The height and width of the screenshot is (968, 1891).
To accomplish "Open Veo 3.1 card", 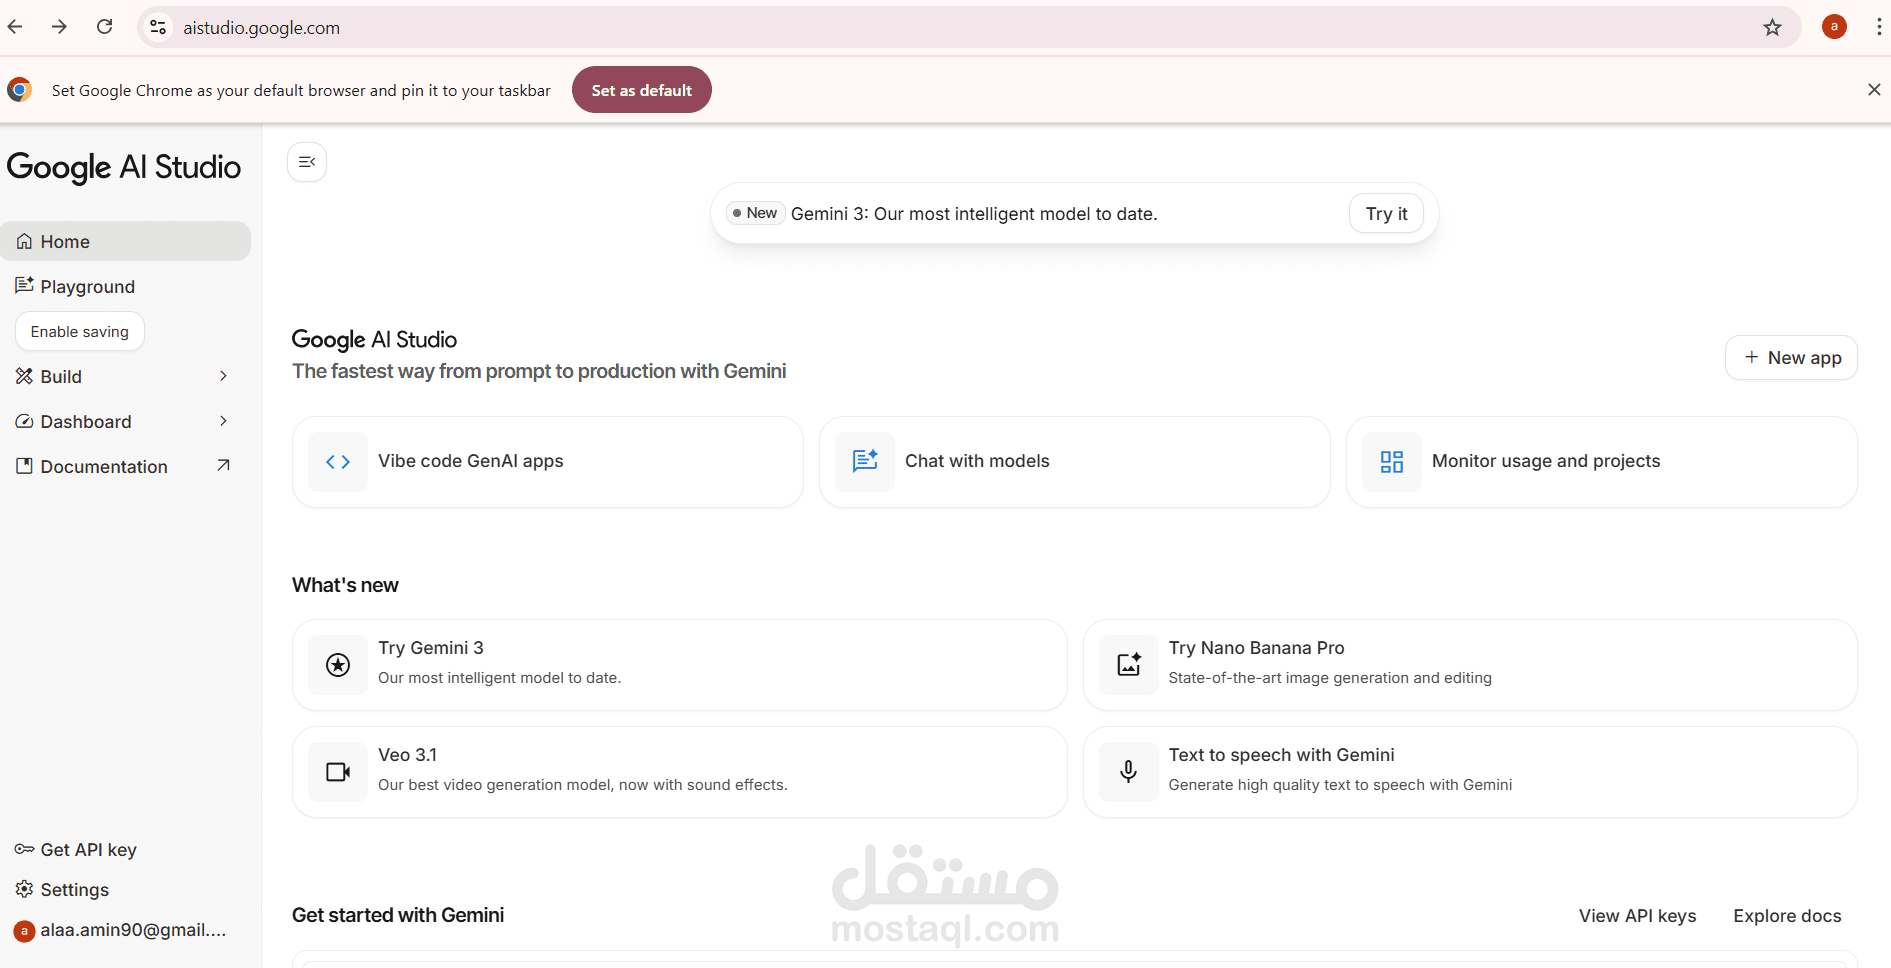I will pyautogui.click(x=680, y=772).
